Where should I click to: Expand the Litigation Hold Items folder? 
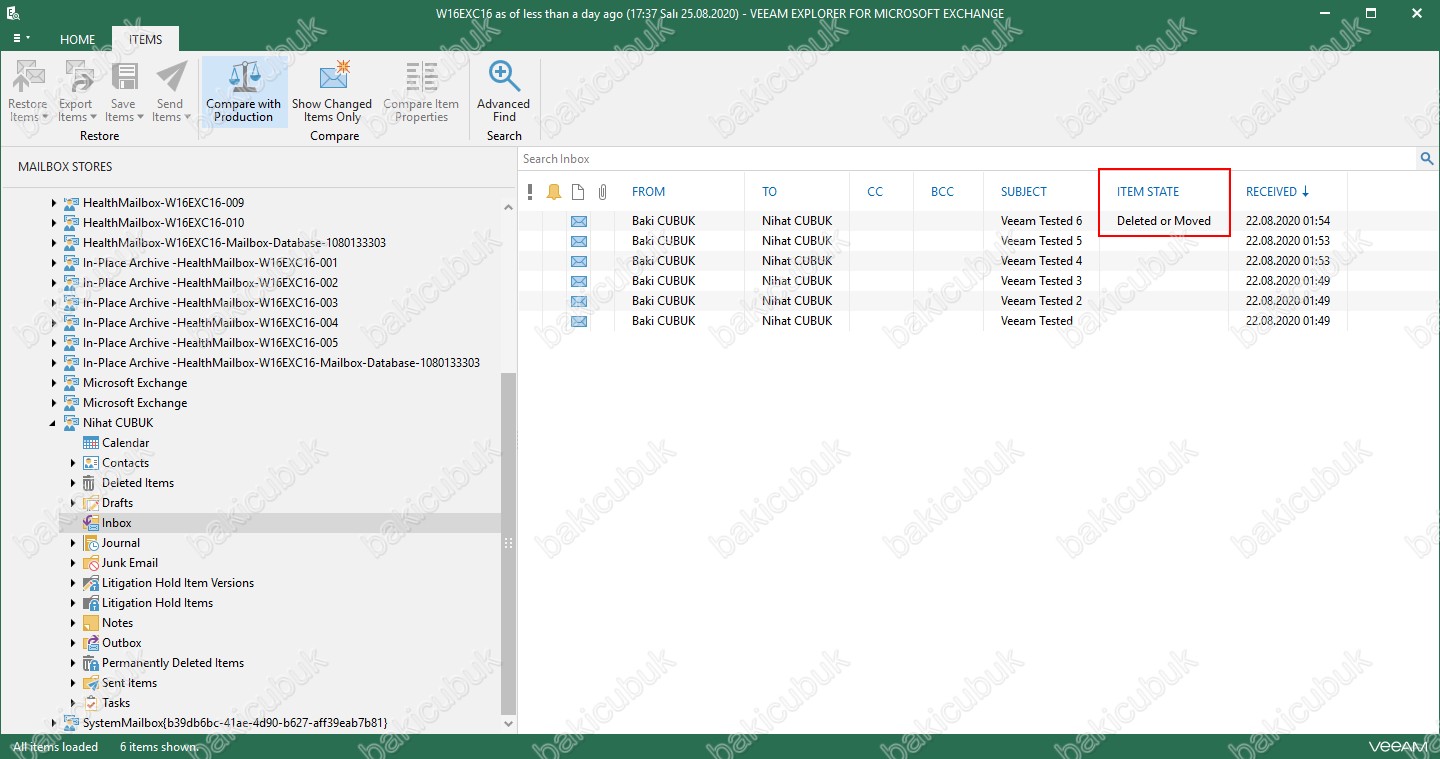[x=73, y=603]
